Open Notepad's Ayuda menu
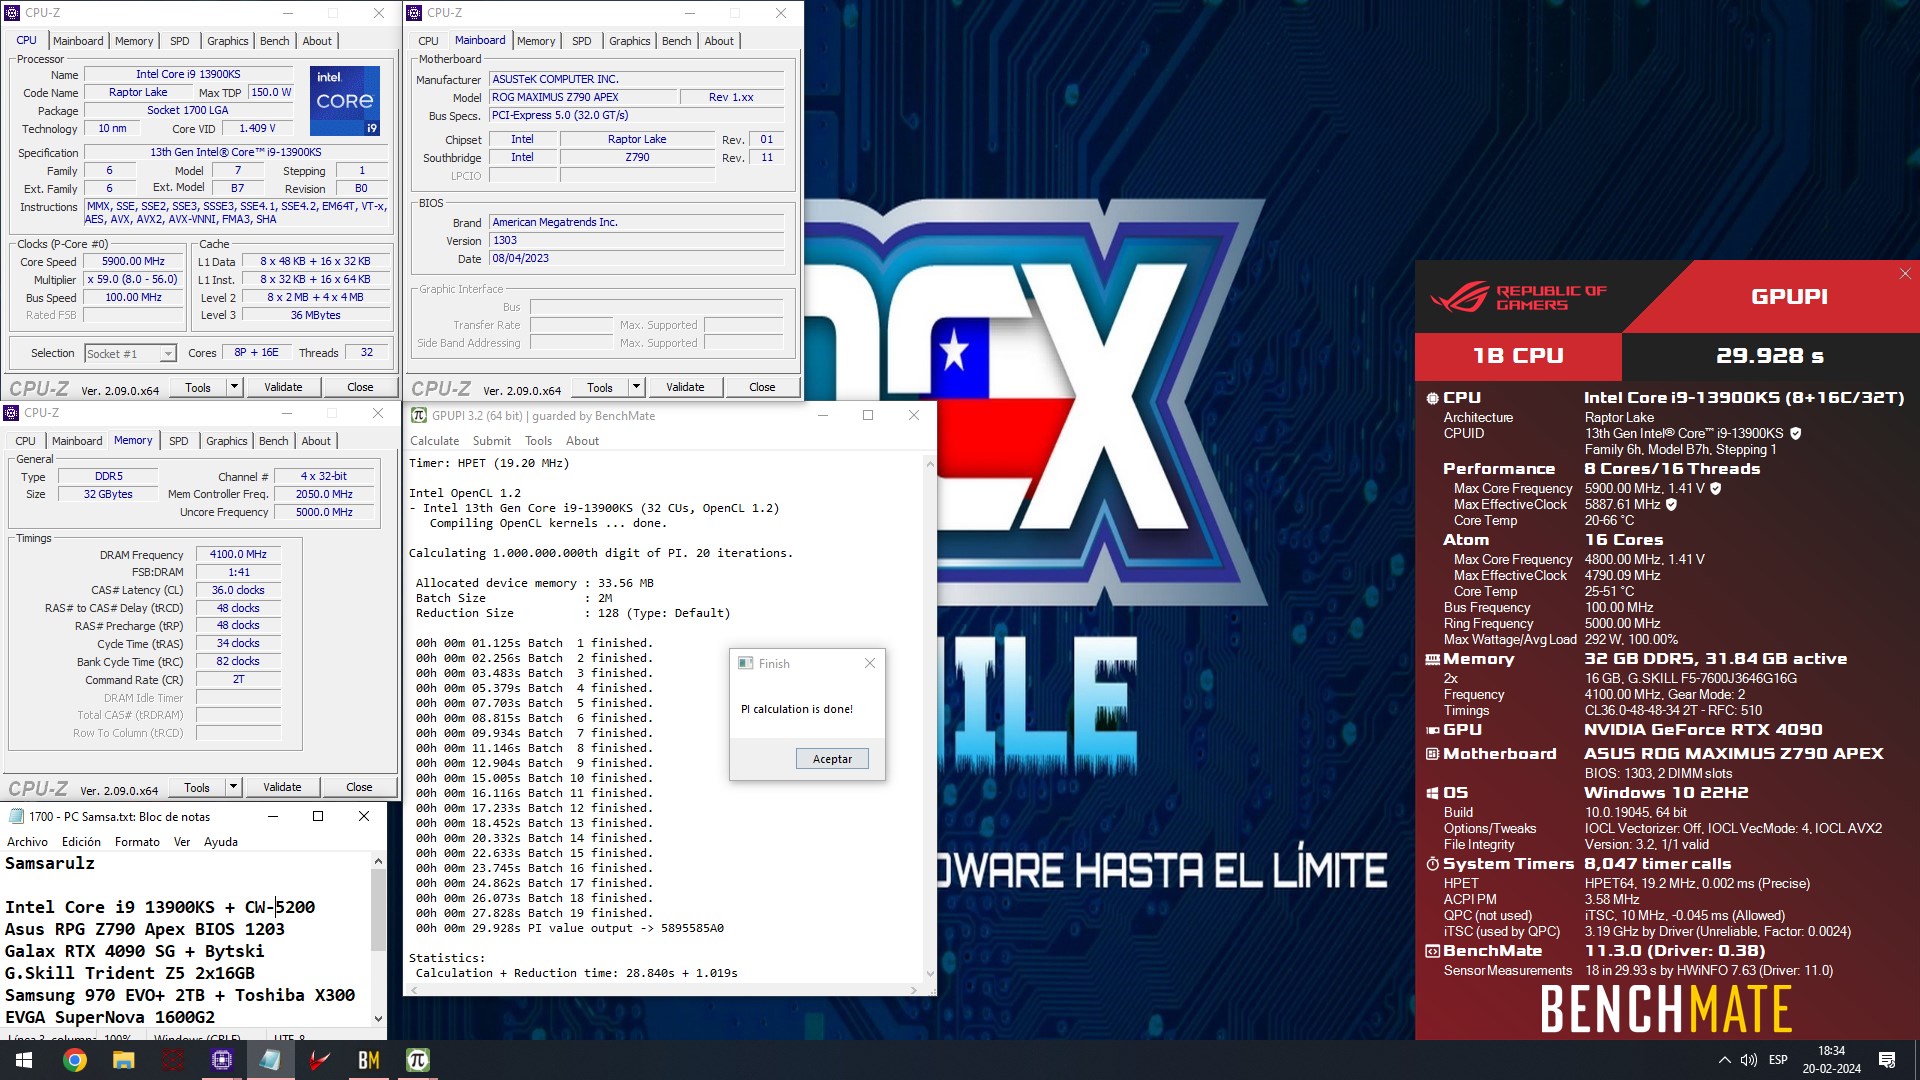Screen dimensions: 1920x1080 221,842
